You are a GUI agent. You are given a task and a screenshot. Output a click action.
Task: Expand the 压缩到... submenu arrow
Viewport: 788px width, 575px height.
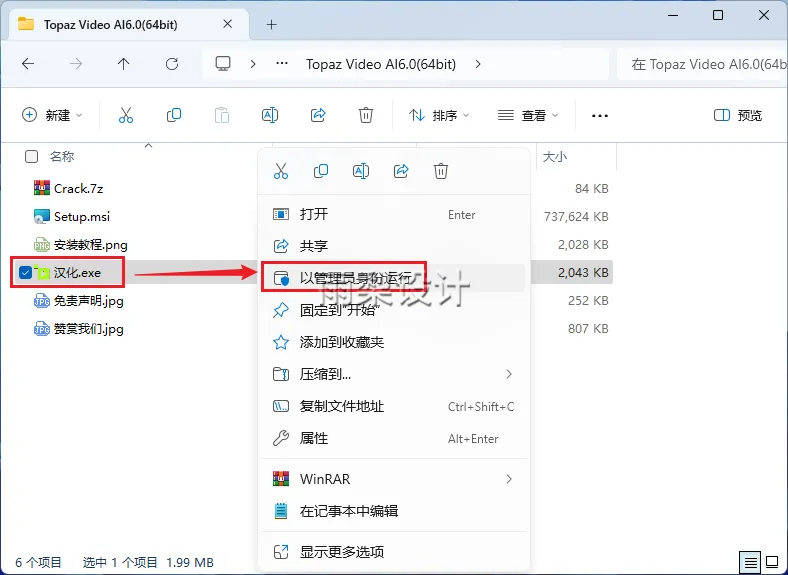click(x=509, y=374)
